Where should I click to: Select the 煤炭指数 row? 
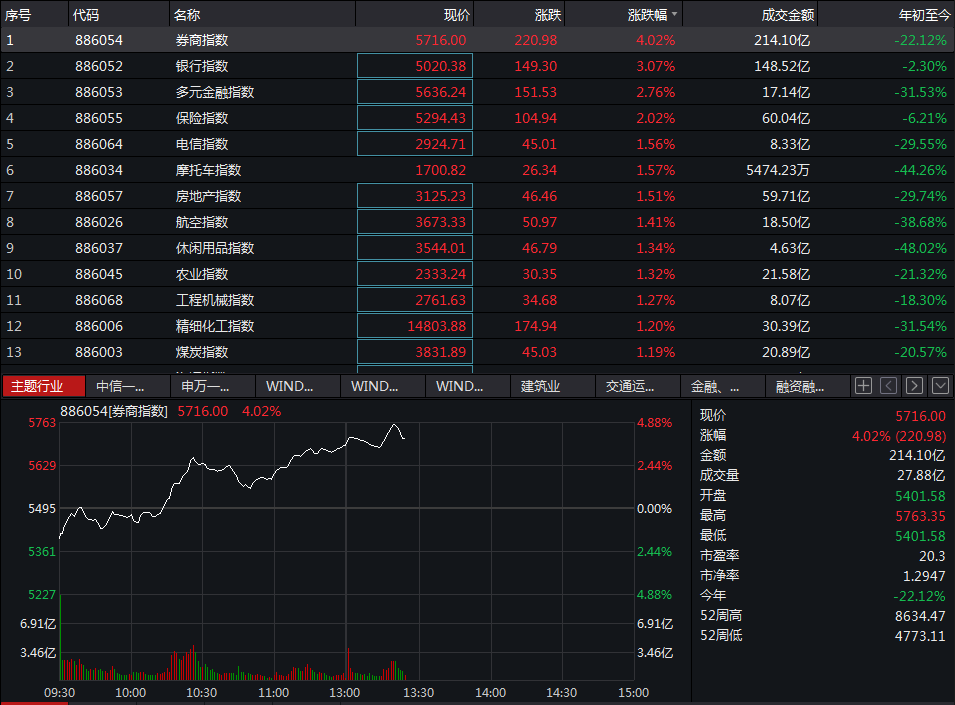coord(202,352)
